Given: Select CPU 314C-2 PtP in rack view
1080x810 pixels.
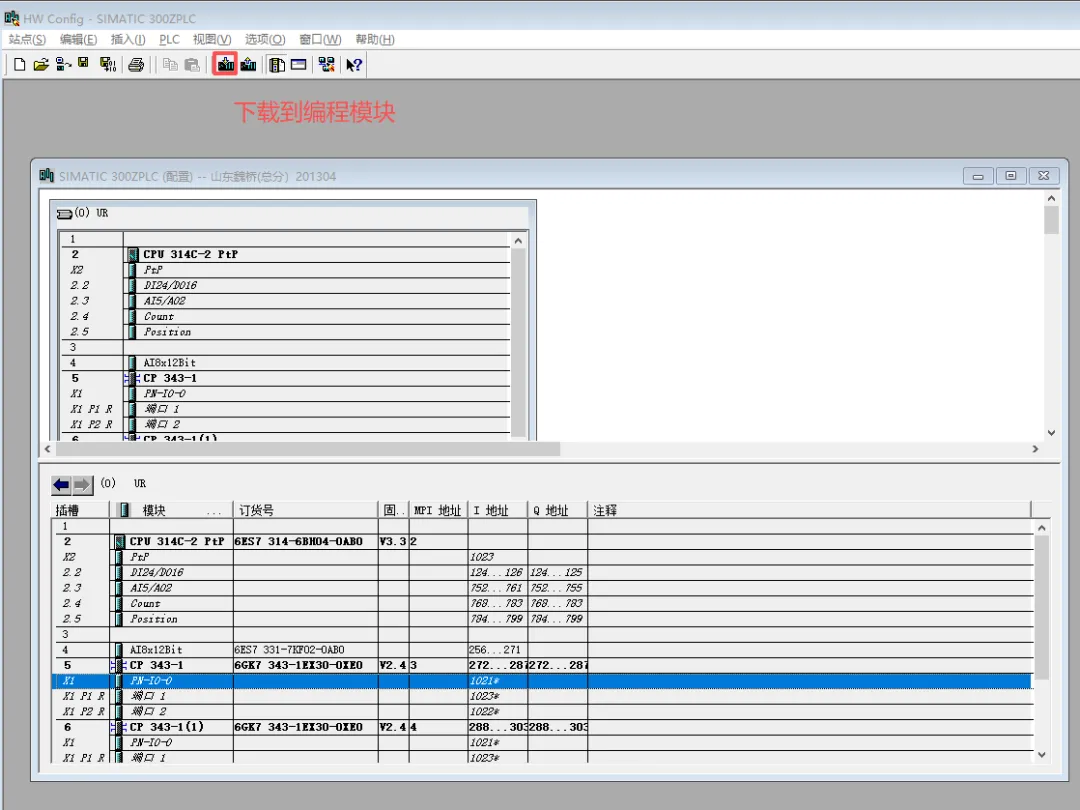Looking at the screenshot, I should [285, 254].
